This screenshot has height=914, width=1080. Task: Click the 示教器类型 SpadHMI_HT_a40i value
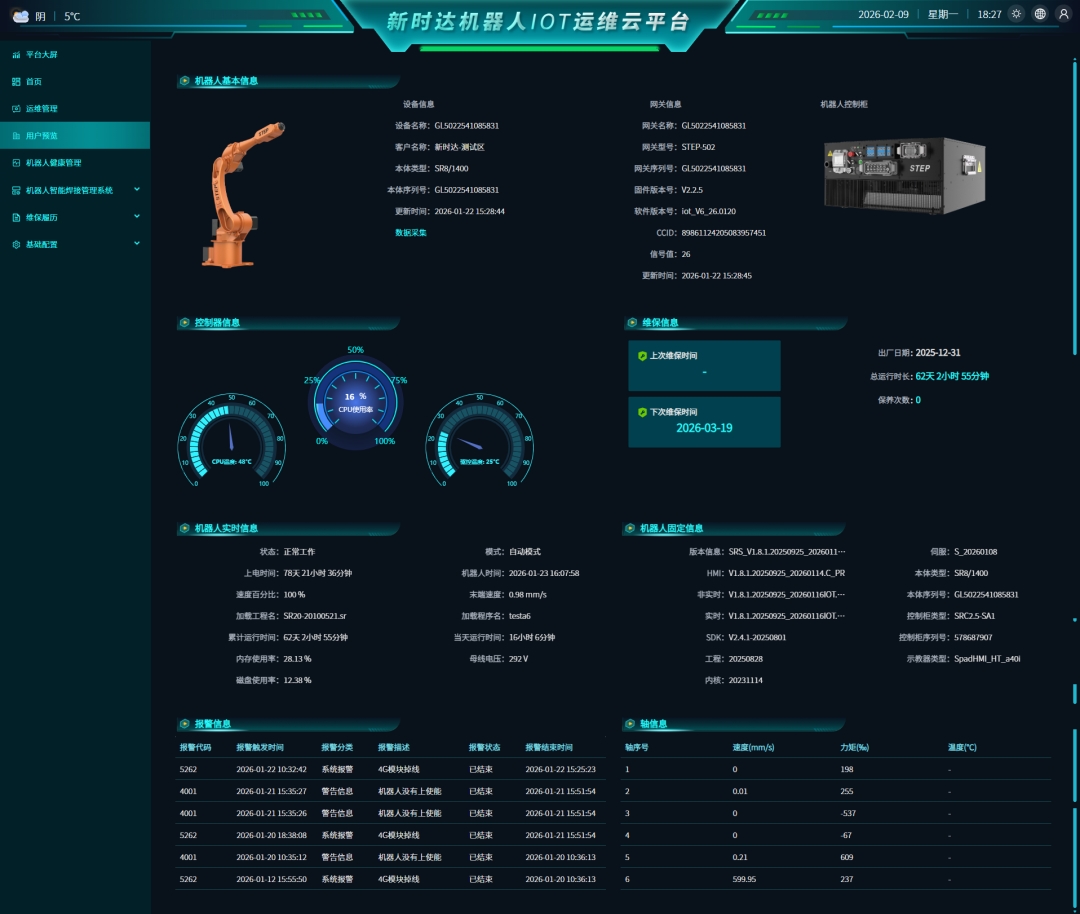[987, 659]
